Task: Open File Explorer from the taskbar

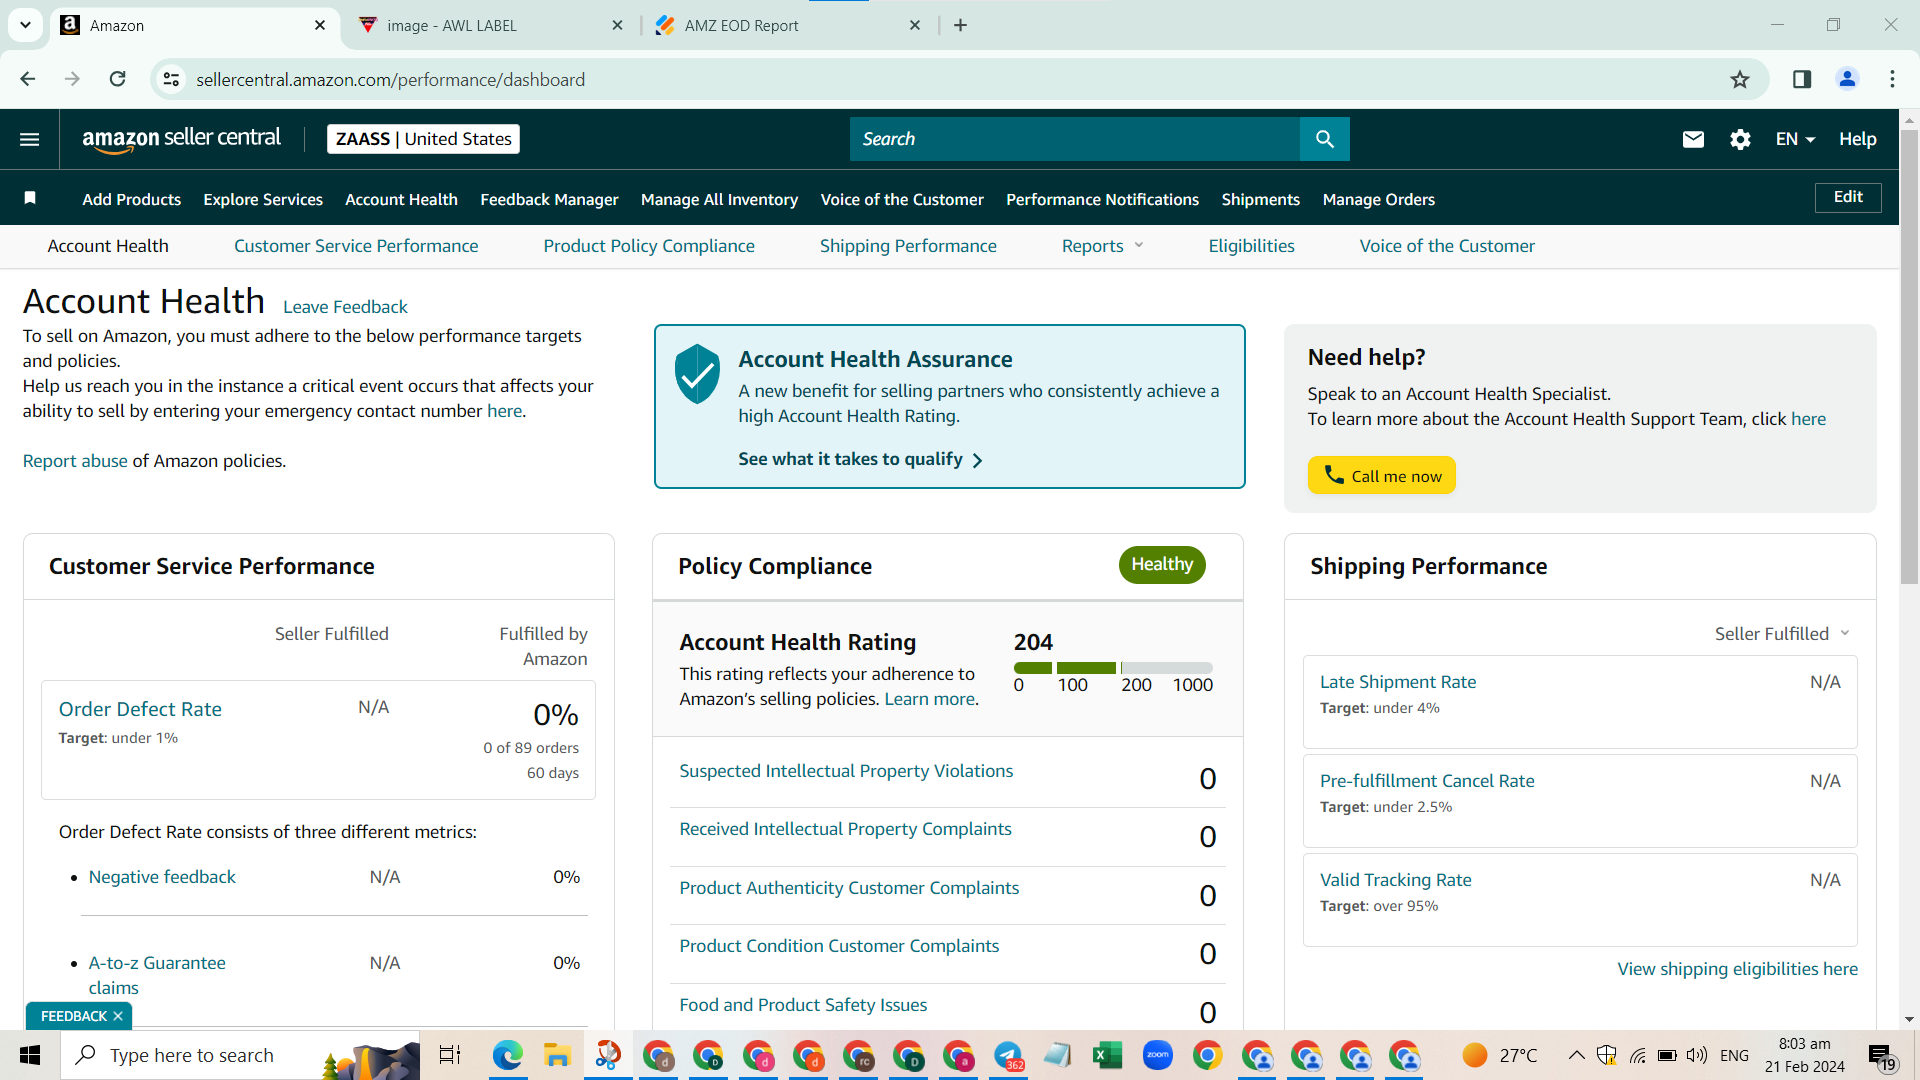Action: pyautogui.click(x=557, y=1055)
